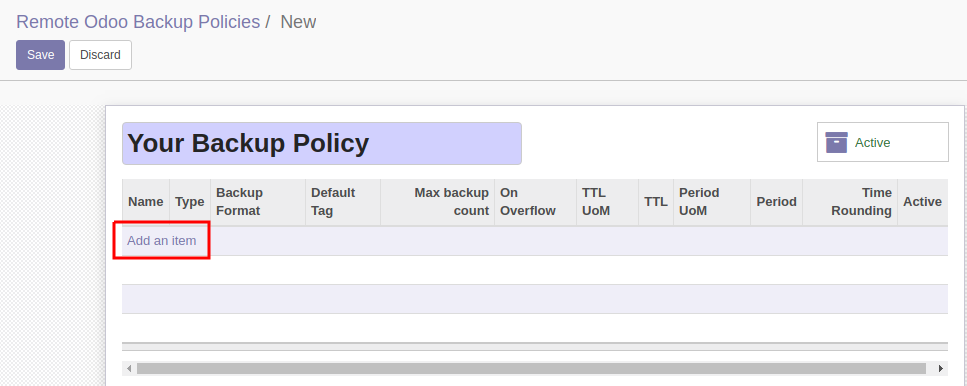The width and height of the screenshot is (967, 386).
Task: Click the archive box icon beside Active
Action: point(836,142)
